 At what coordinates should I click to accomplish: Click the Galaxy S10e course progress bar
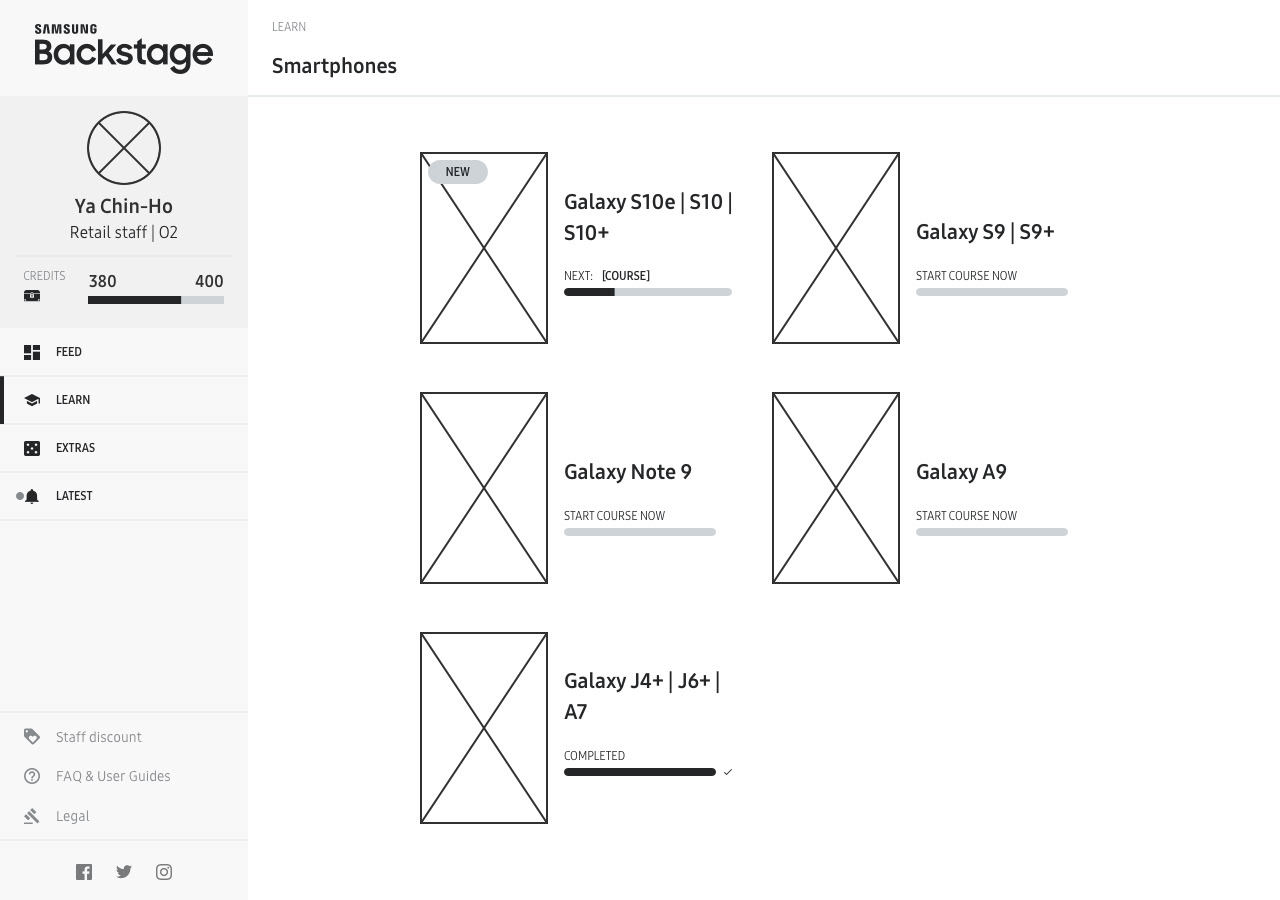coord(648,292)
